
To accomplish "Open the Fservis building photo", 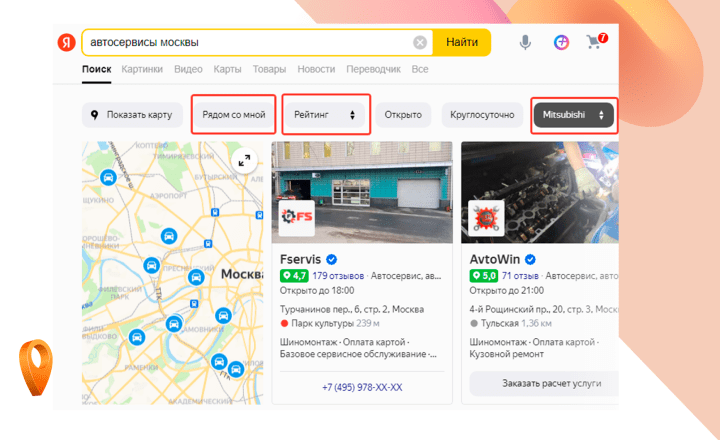I will (363, 192).
